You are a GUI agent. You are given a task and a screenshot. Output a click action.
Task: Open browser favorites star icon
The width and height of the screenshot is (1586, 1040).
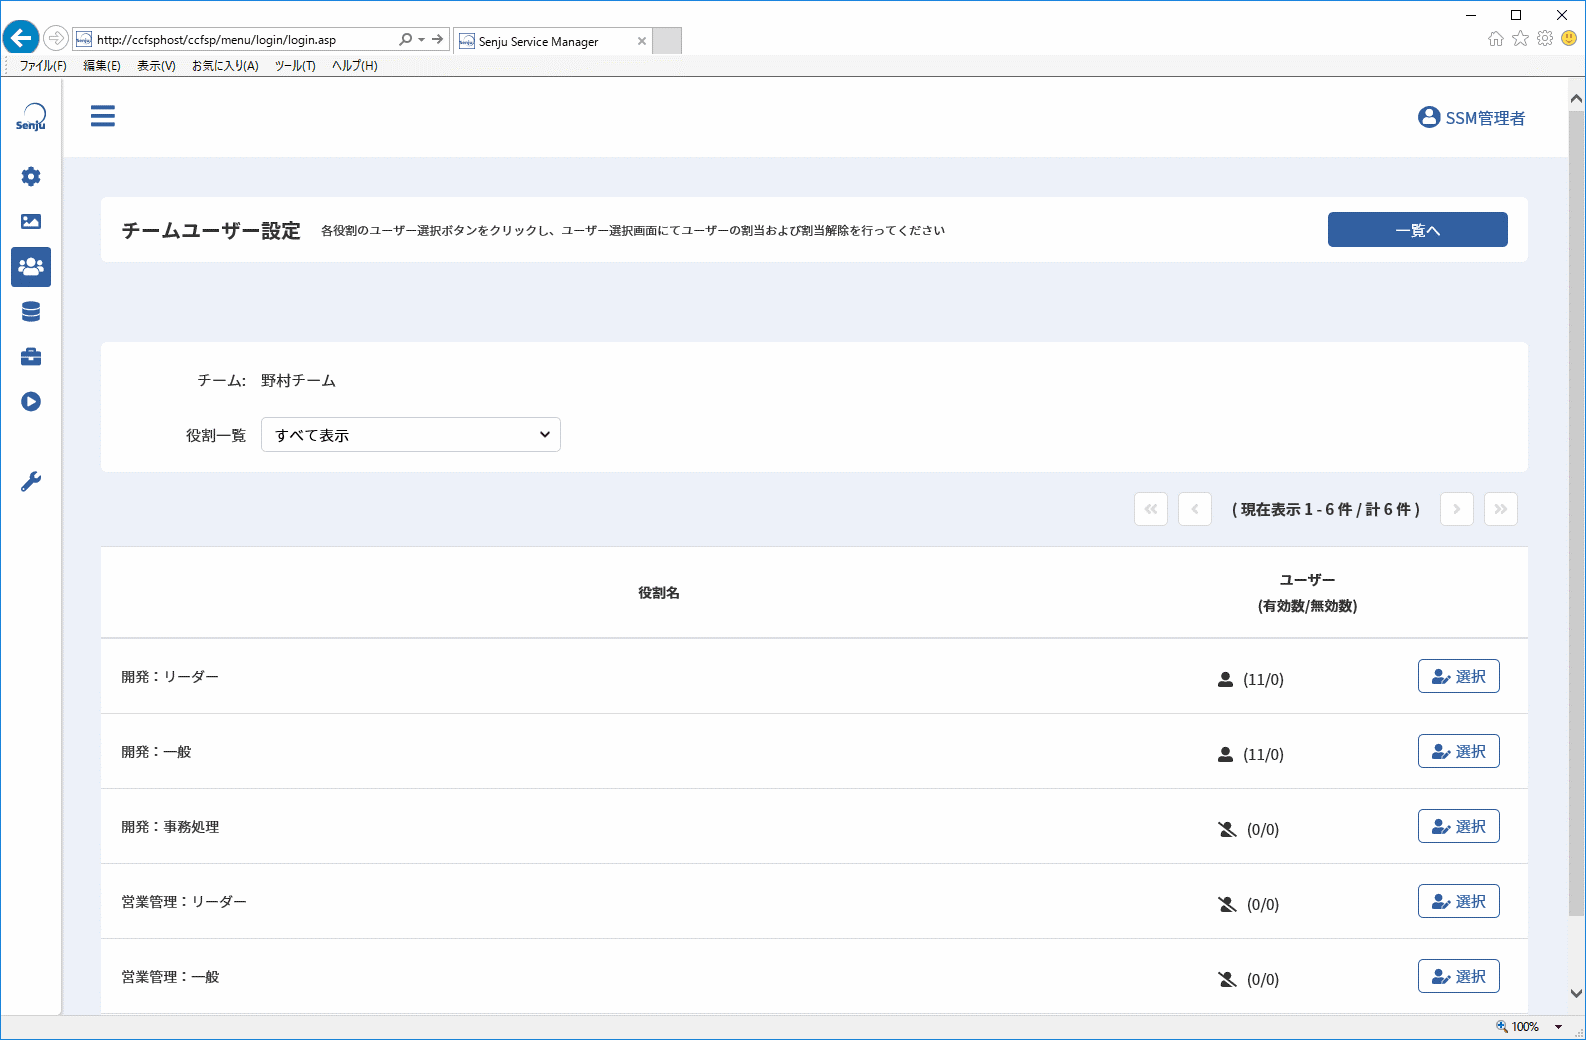click(x=1521, y=39)
